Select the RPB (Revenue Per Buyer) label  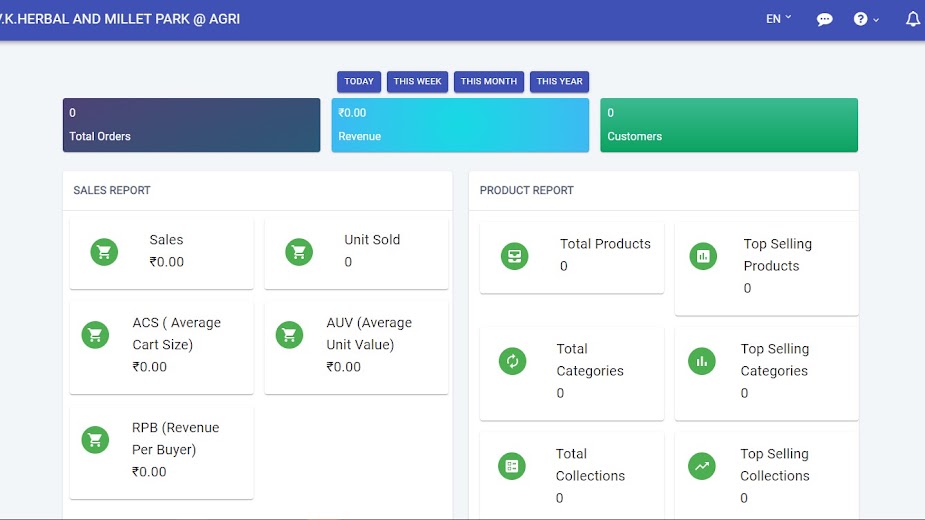coord(175,439)
